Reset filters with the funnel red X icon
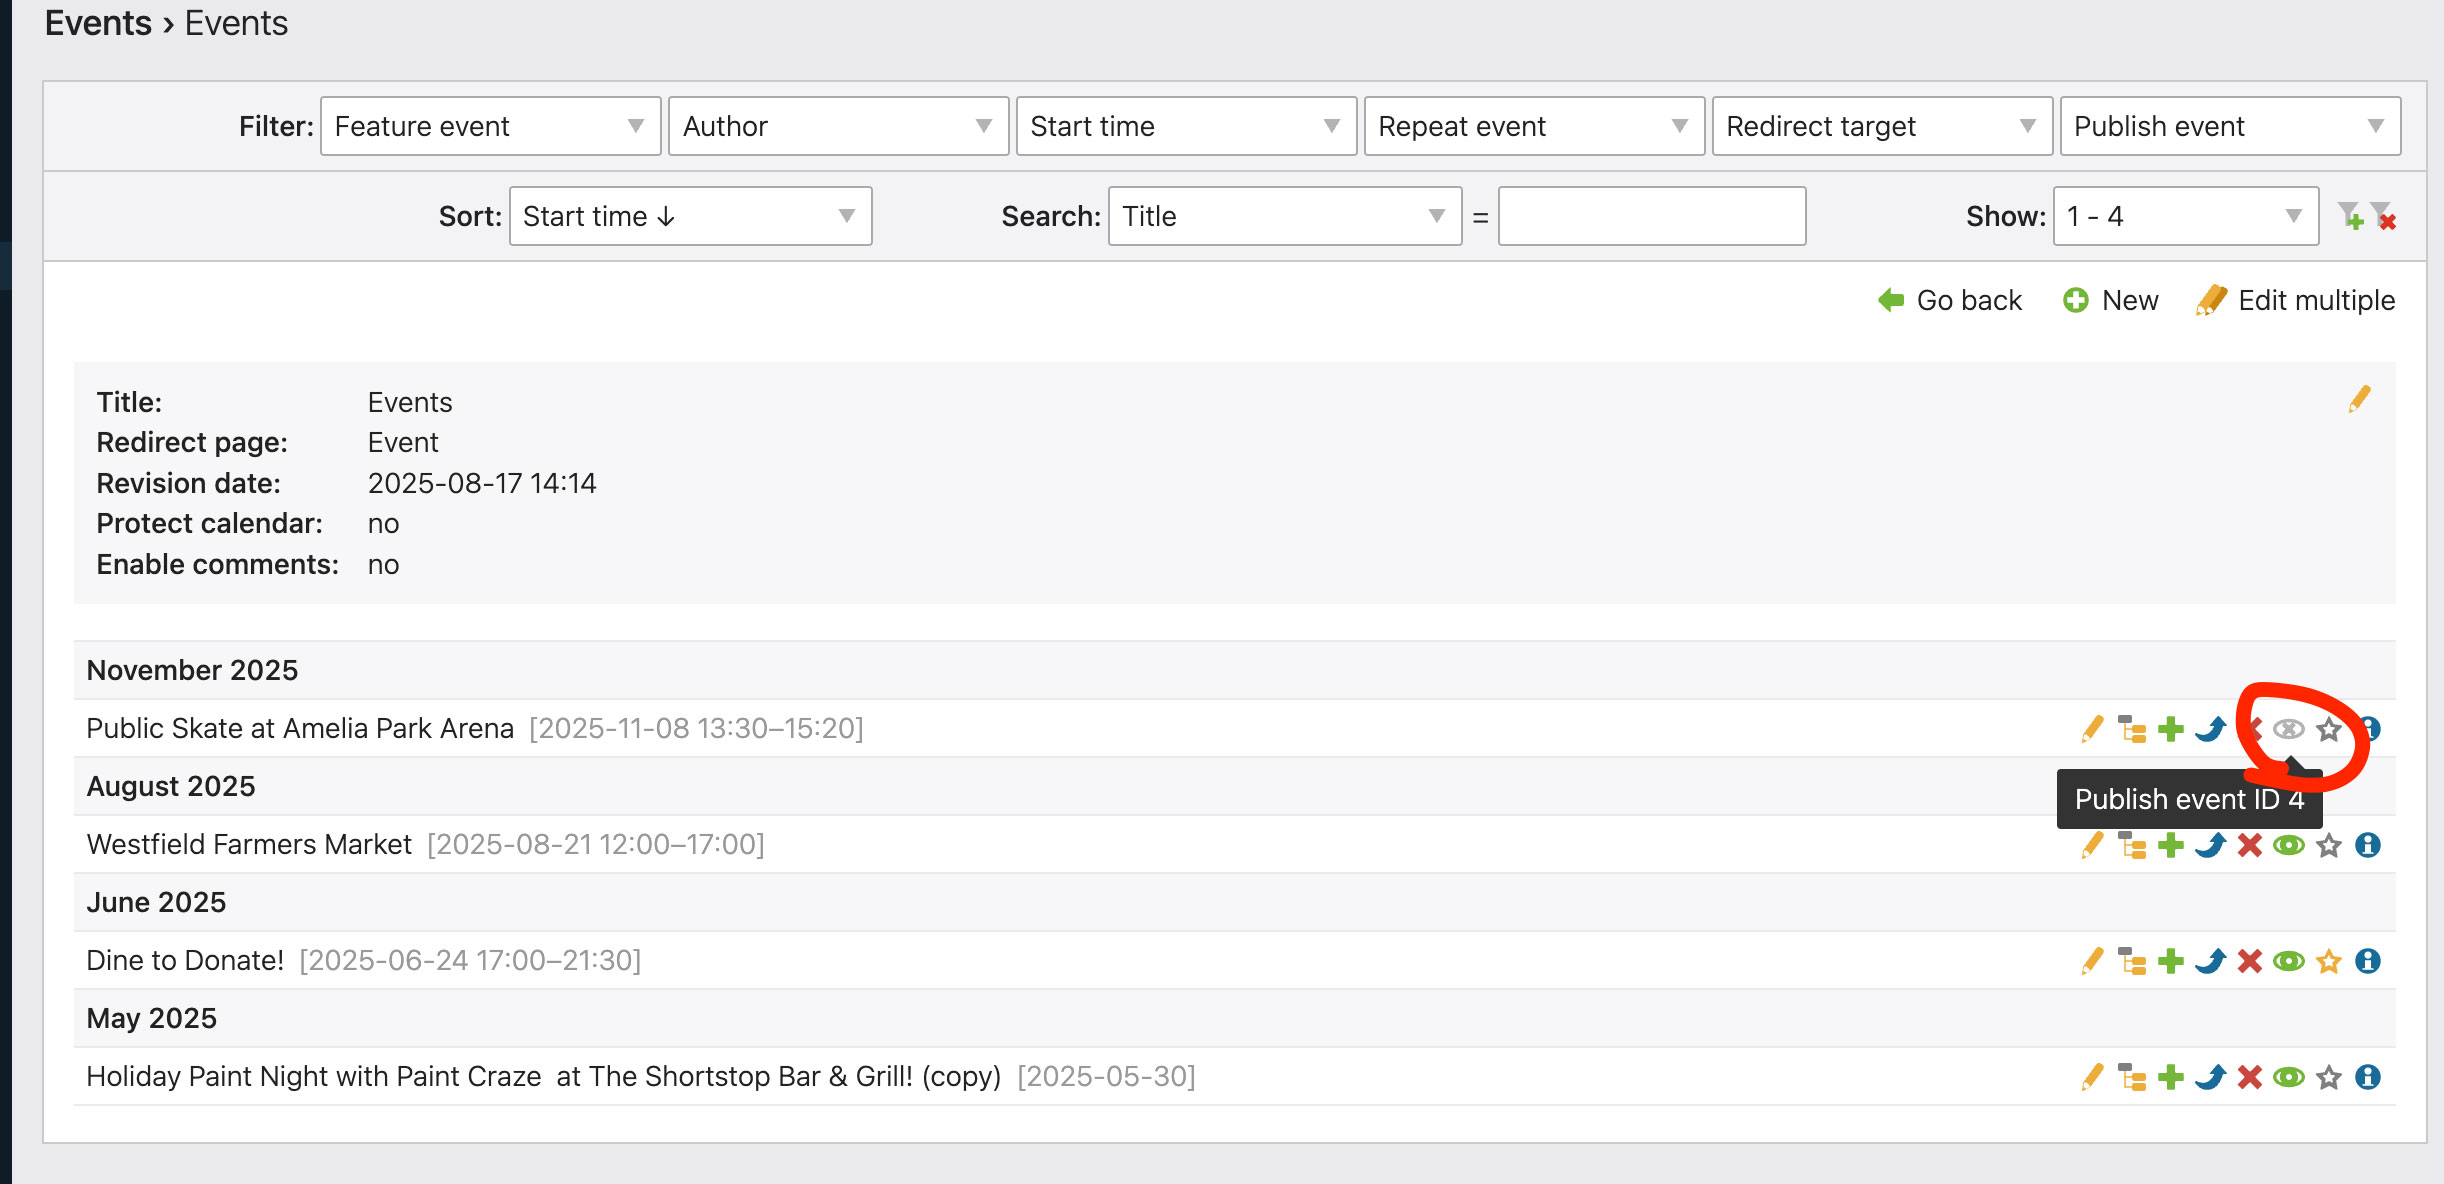Screen dimensions: 2444x1184 click(x=2383, y=216)
